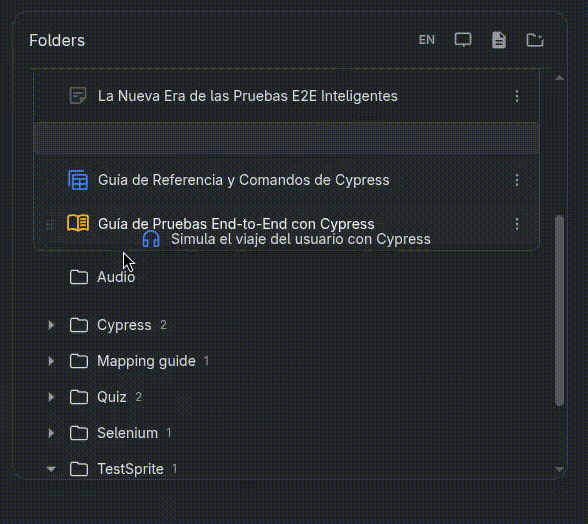This screenshot has height=524, width=588.
Task: Click the Mapping guide folder icon
Action: point(79,361)
